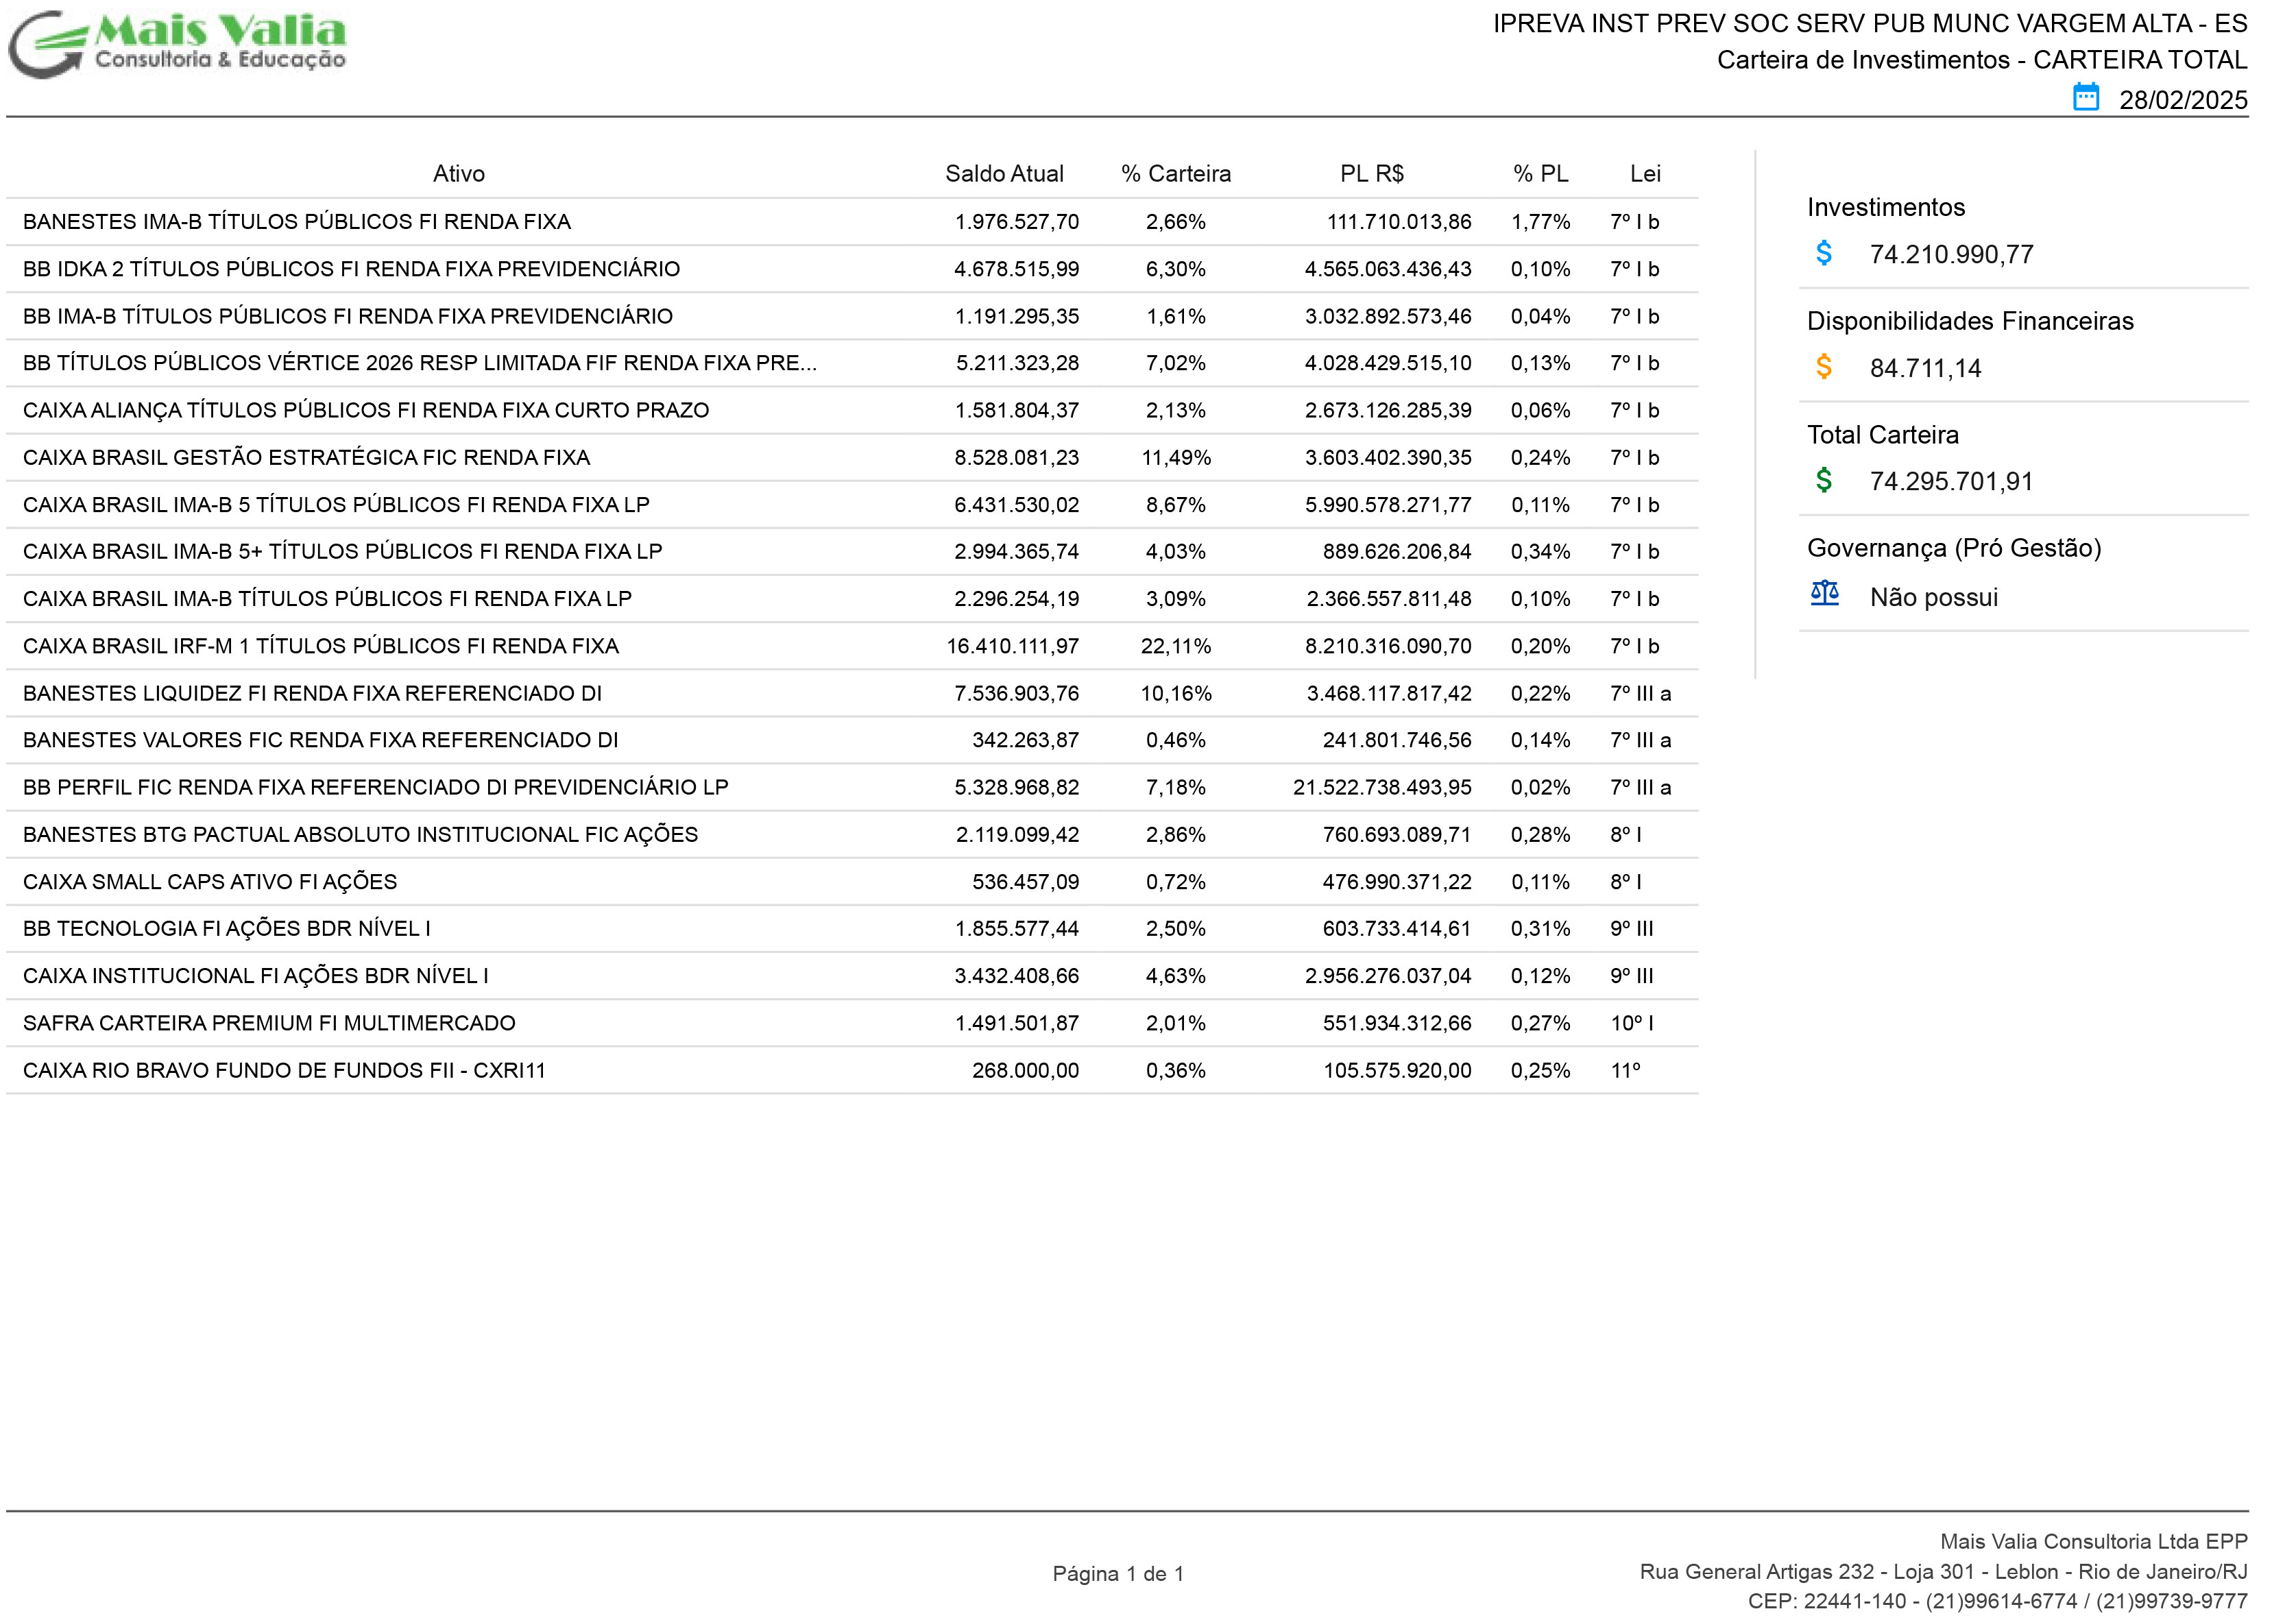Click the 10º I lei value
Image resolution: width=2296 pixels, height=1620 pixels.
pos(1632,1023)
